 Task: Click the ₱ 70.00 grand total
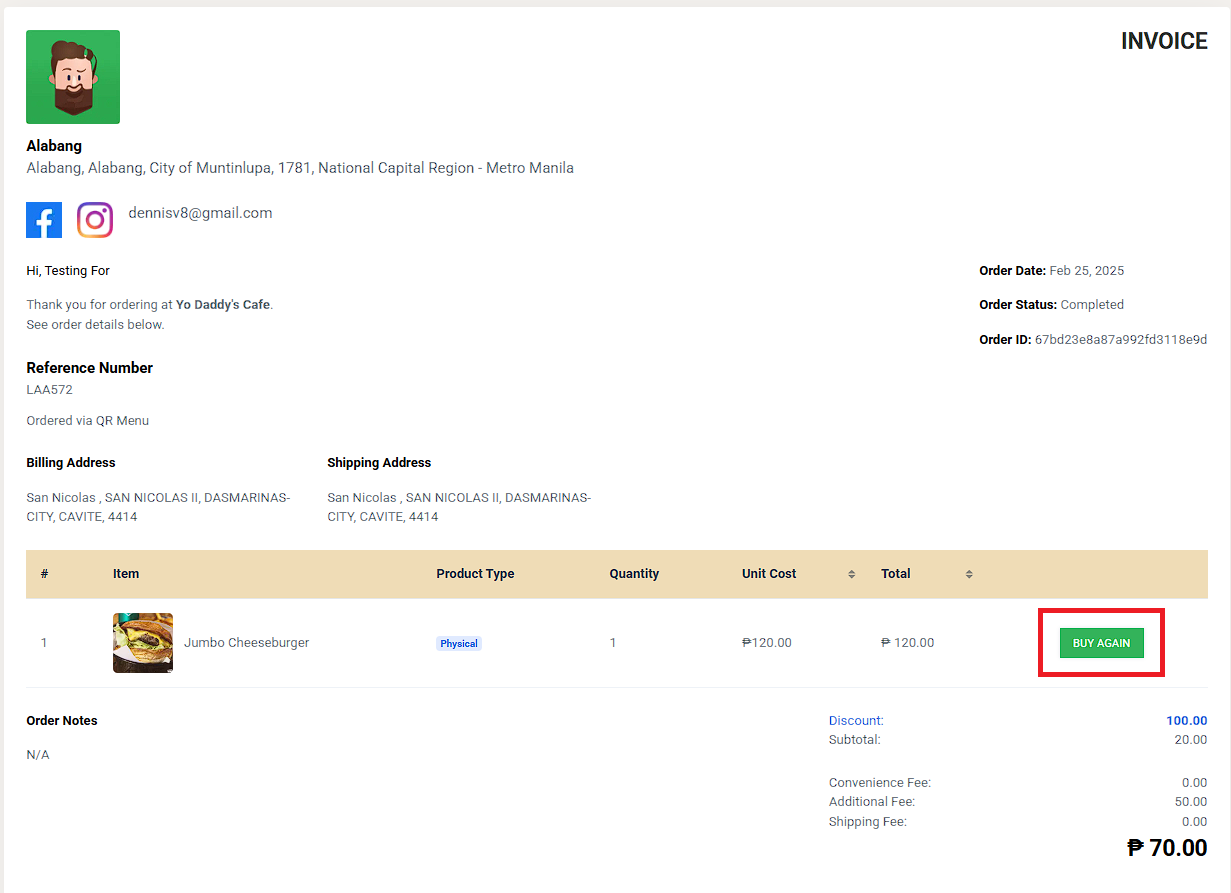coord(1167,848)
